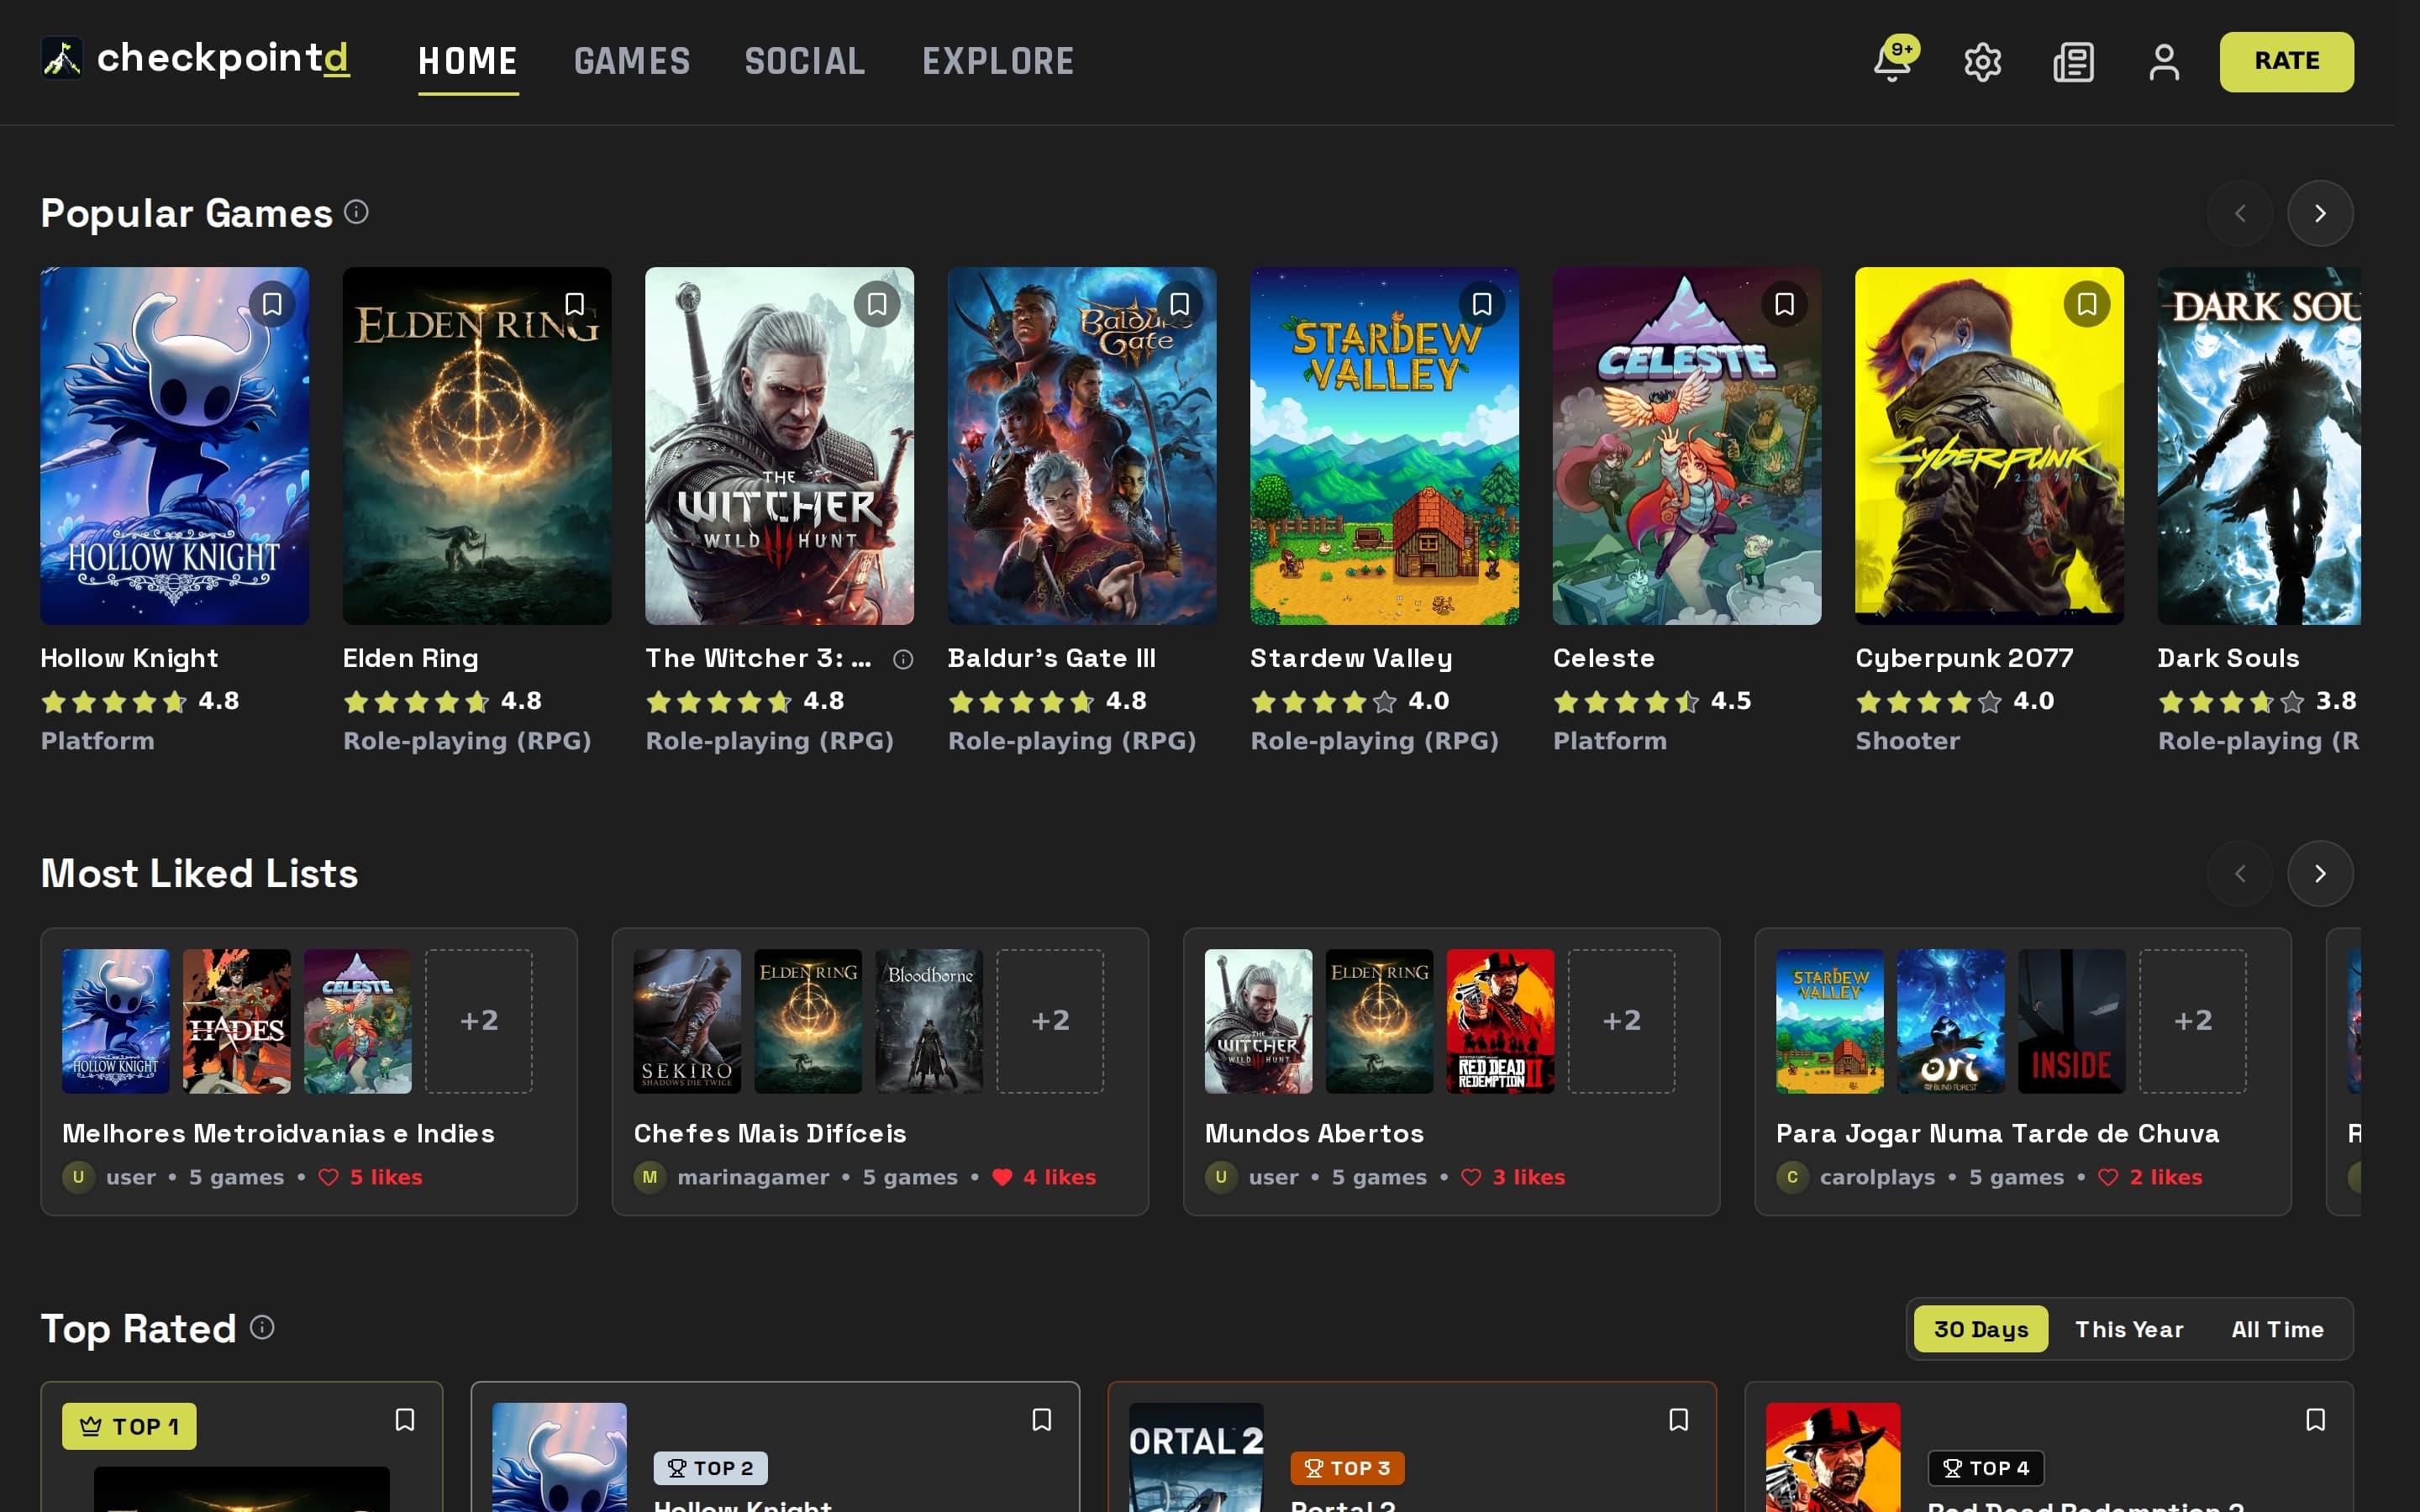Show info icon next to Top Rated
2420x1512 pixels.
[x=262, y=1327]
